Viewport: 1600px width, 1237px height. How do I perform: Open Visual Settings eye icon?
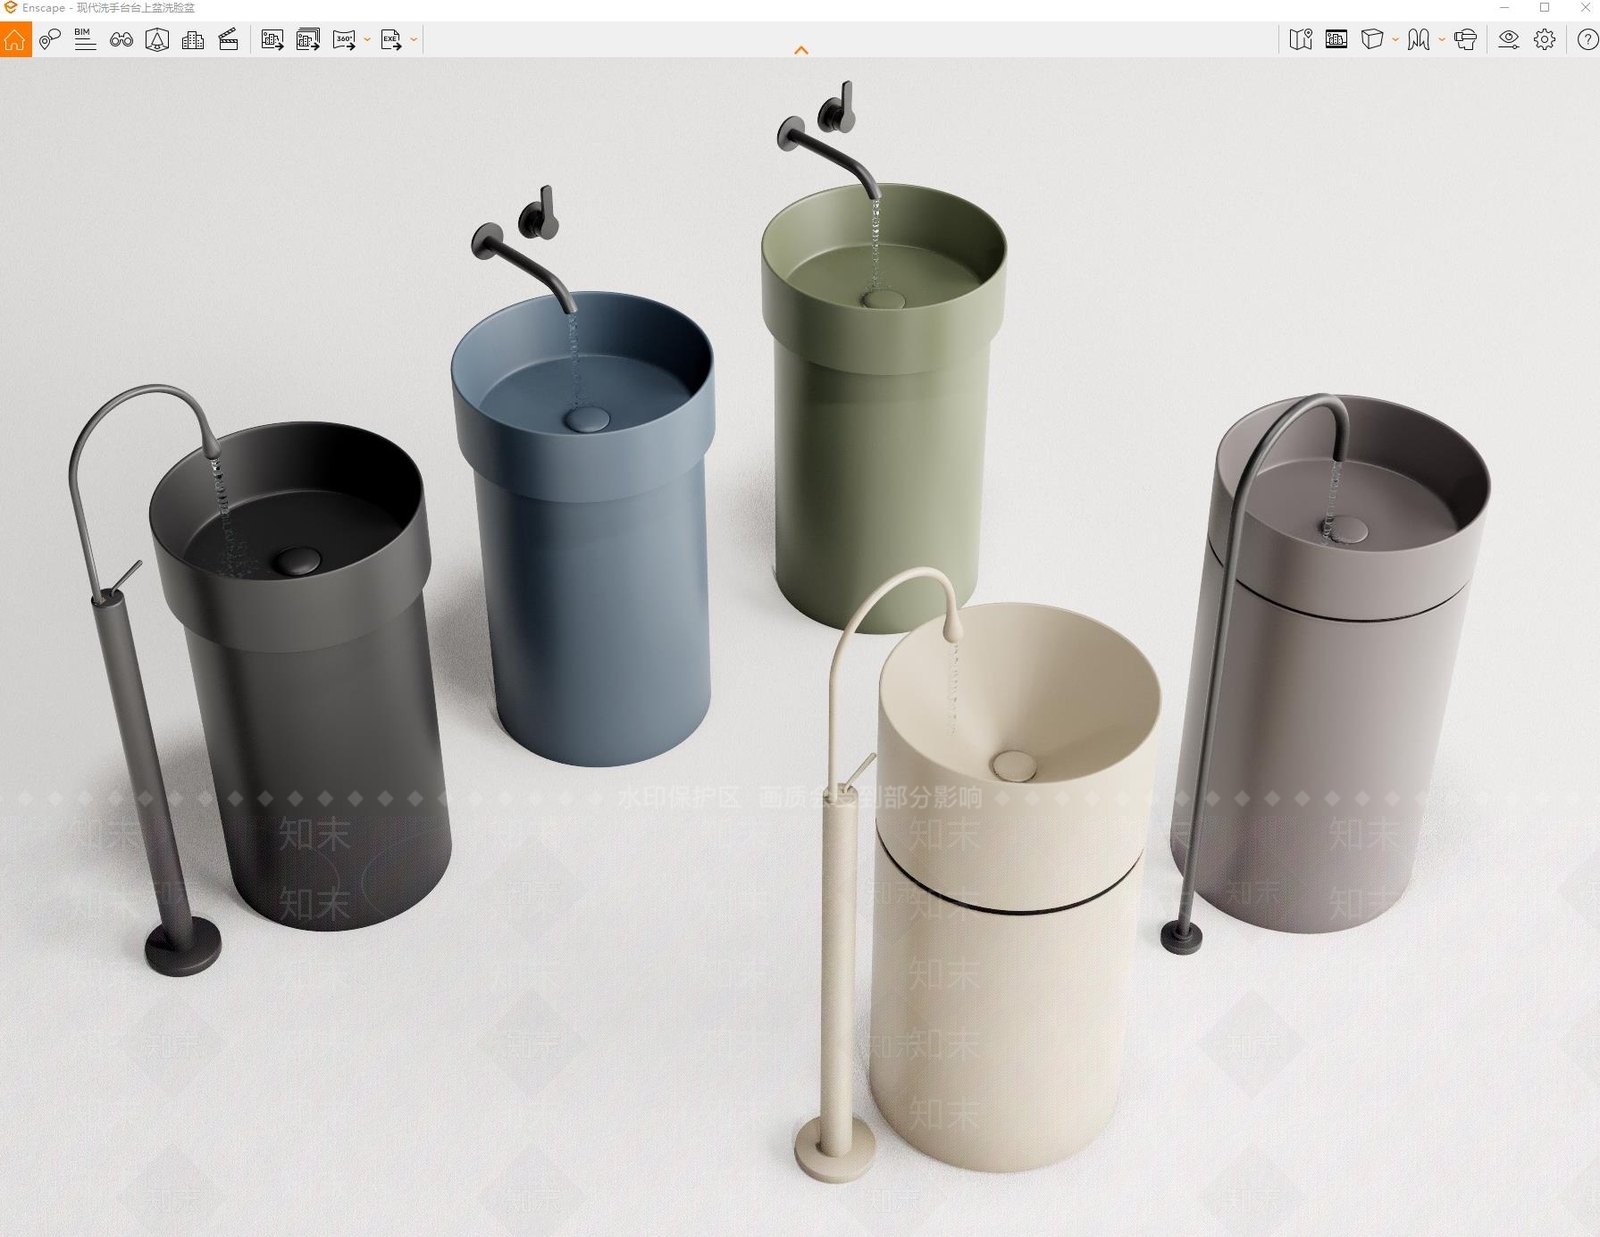(1509, 40)
